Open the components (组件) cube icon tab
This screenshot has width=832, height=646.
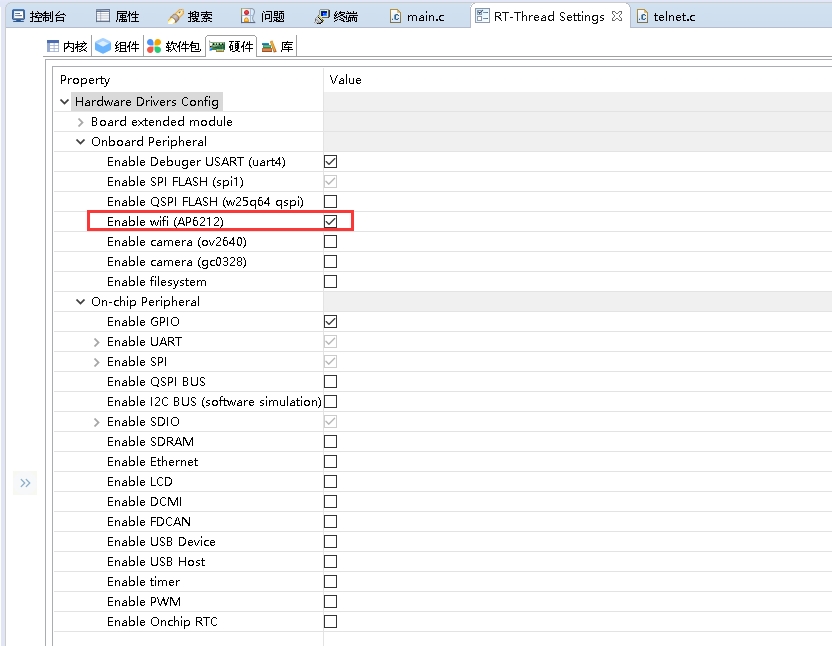103,46
